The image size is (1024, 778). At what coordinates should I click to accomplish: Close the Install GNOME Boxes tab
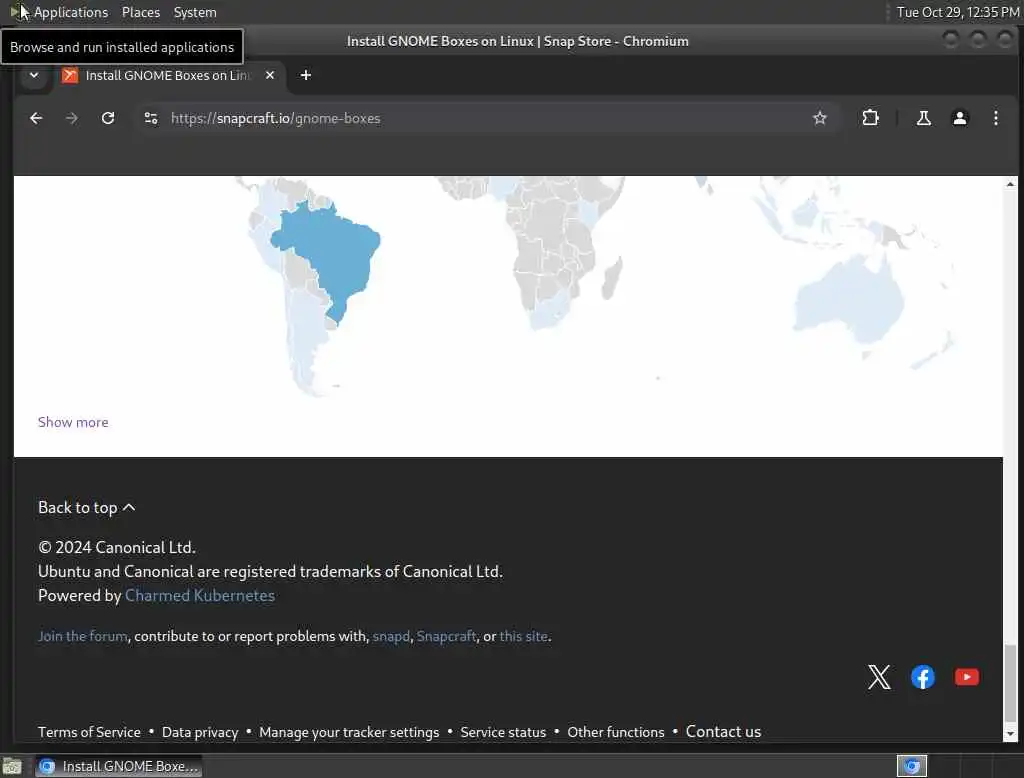270,75
